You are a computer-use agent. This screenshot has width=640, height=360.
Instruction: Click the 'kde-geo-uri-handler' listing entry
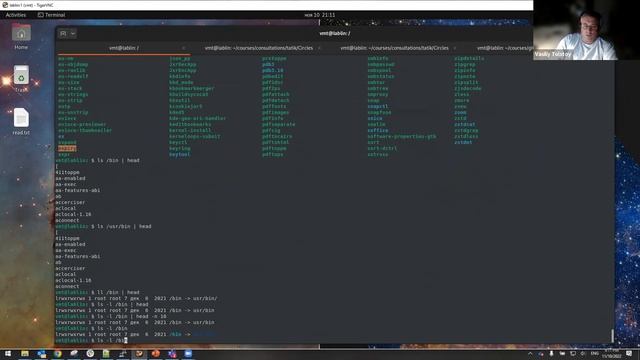pyautogui.click(x=198, y=118)
